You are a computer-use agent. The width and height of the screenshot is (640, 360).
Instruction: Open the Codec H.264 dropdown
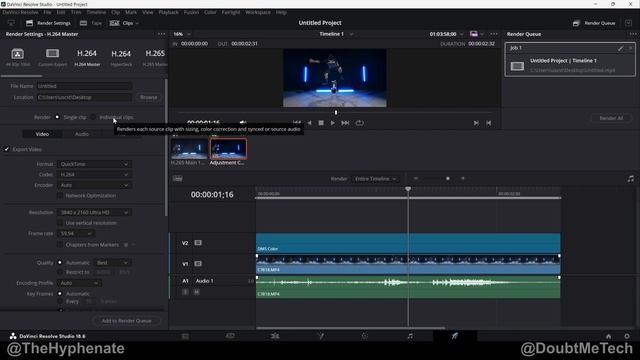coord(94,174)
